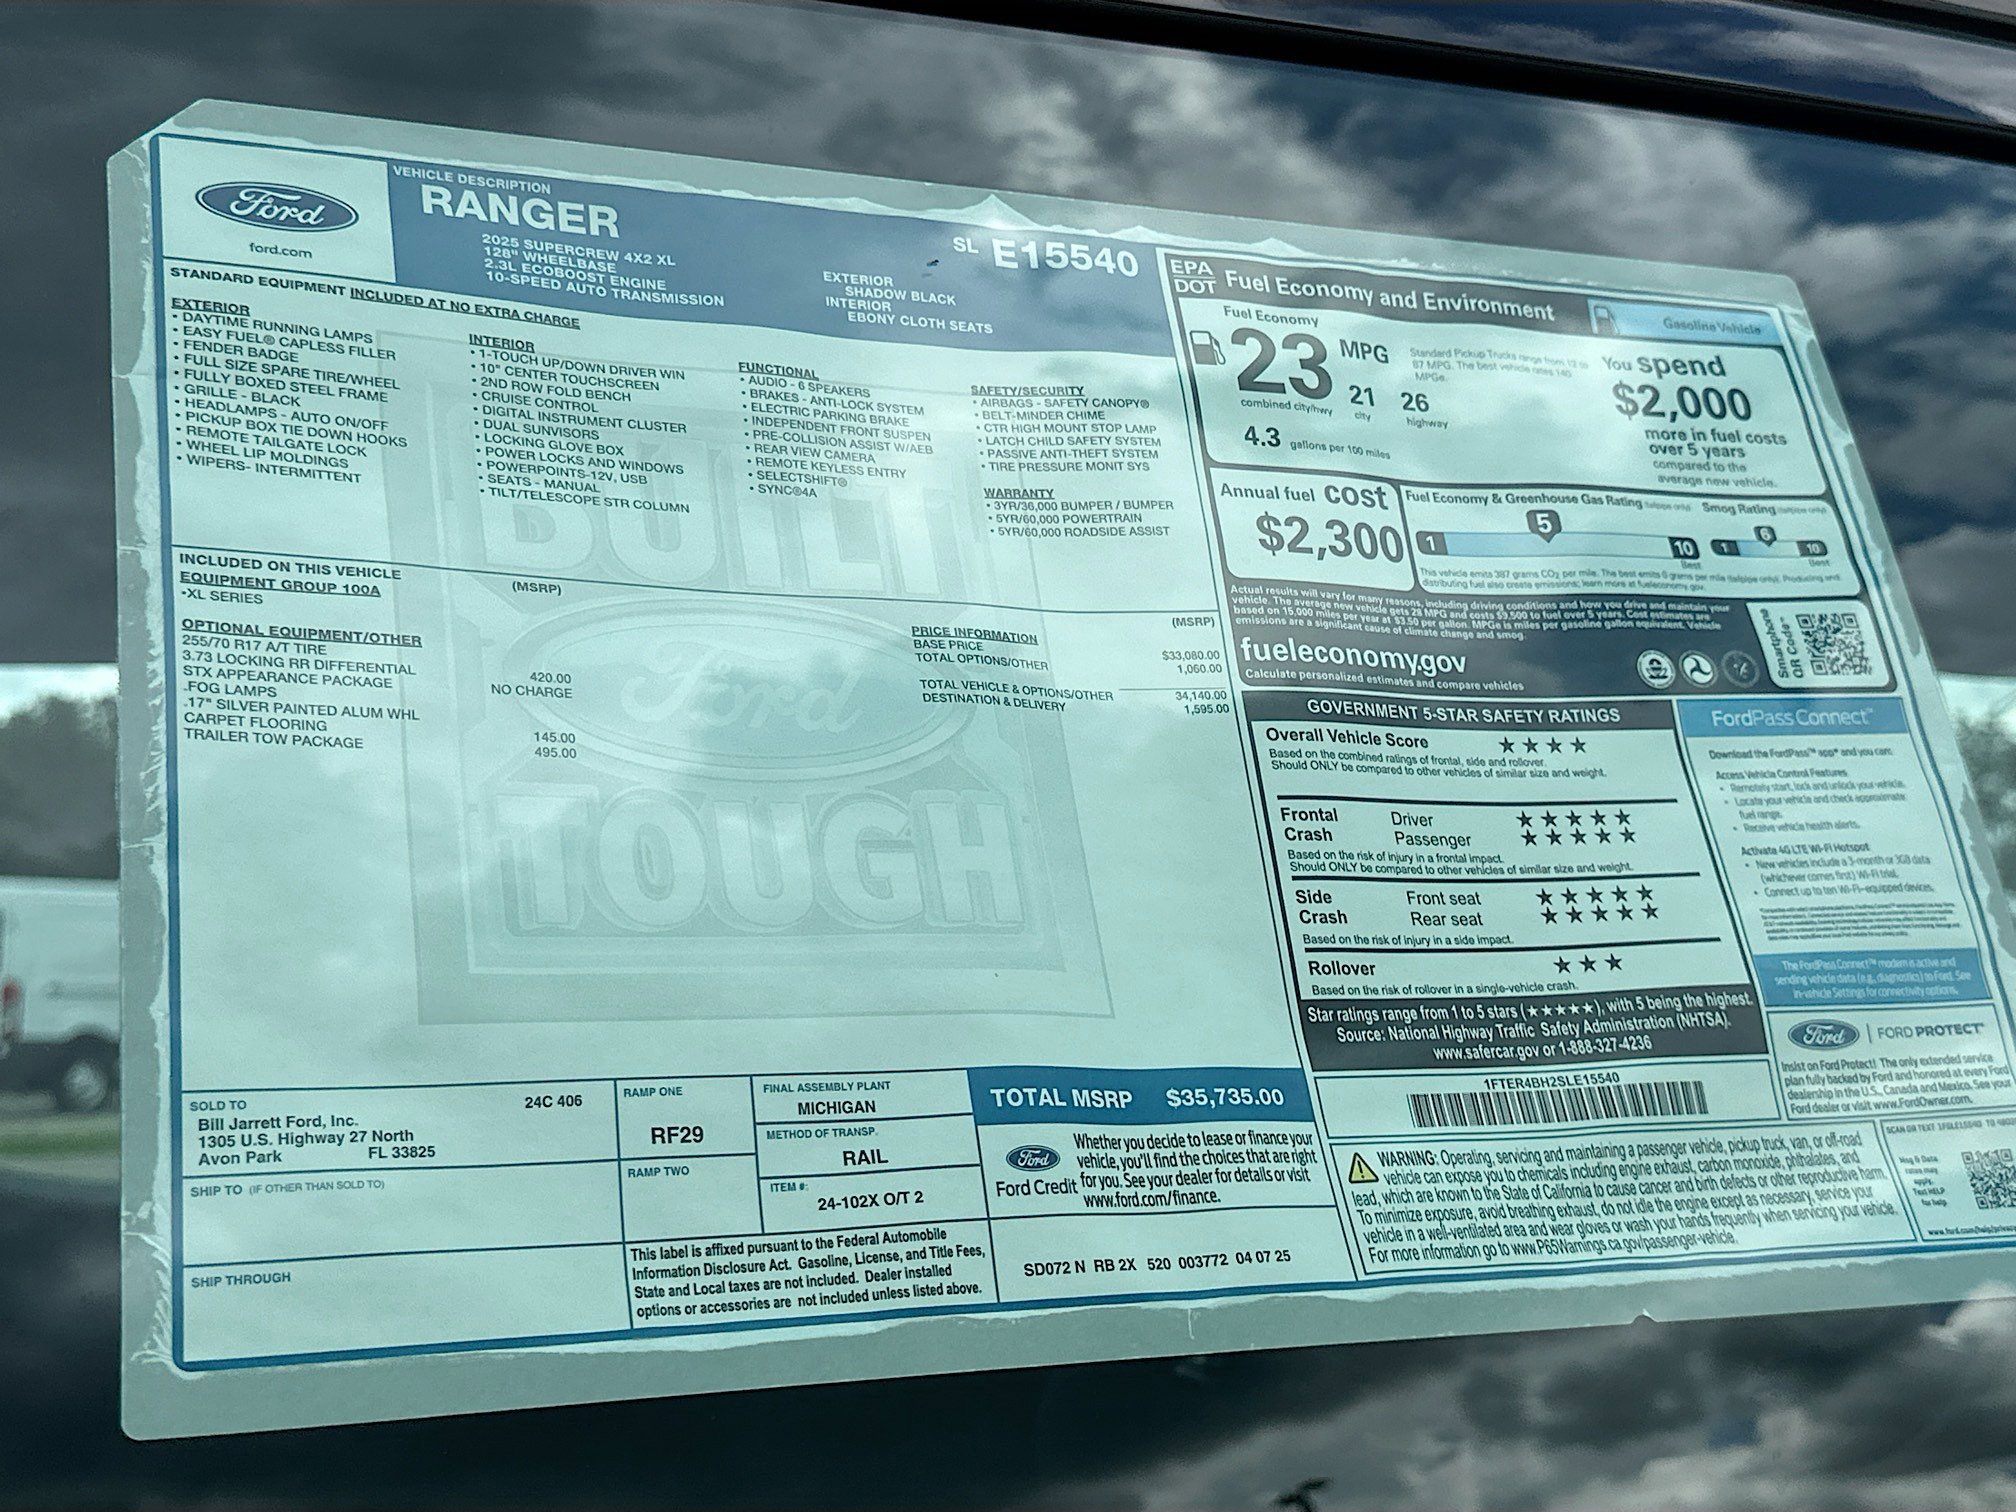Click the Overall Vehicle Score stars

point(1542,745)
